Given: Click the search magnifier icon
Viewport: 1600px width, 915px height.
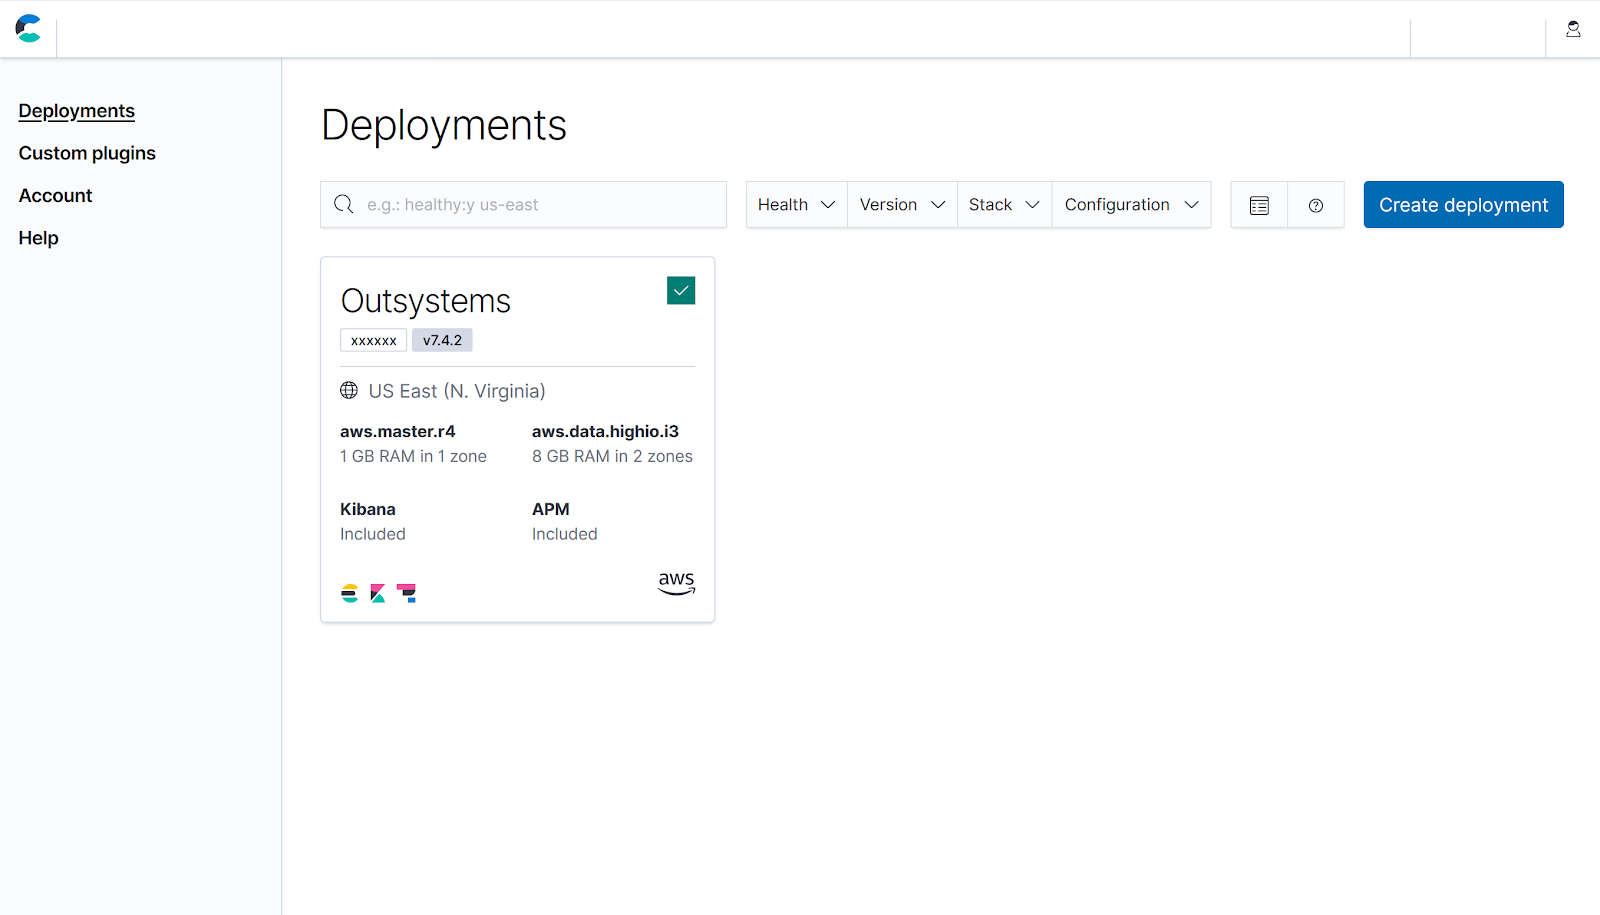Looking at the screenshot, I should point(344,204).
